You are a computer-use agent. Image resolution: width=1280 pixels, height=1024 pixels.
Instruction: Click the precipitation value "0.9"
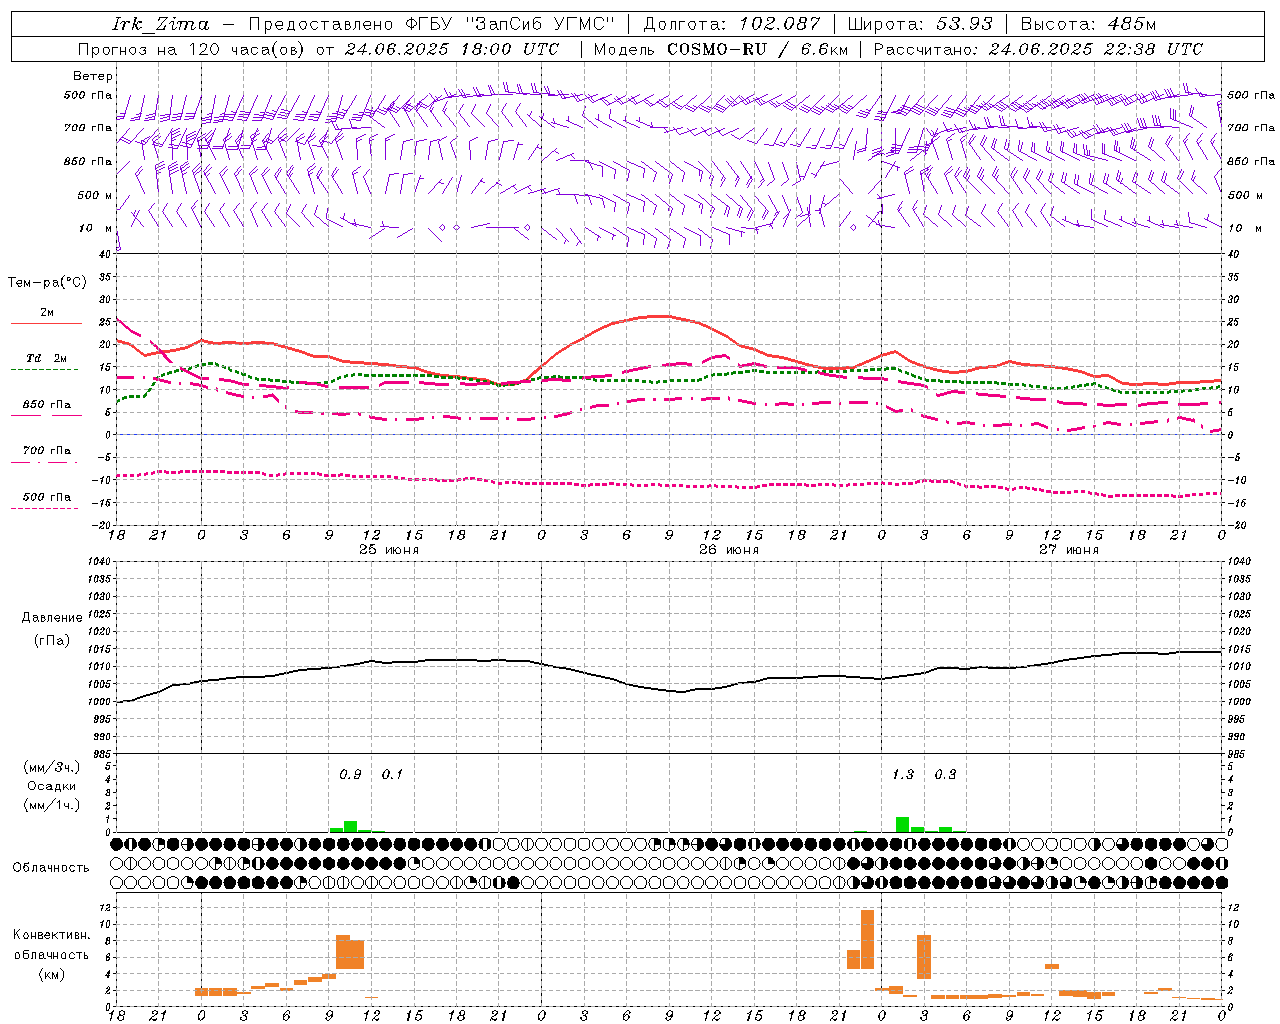pos(350,775)
